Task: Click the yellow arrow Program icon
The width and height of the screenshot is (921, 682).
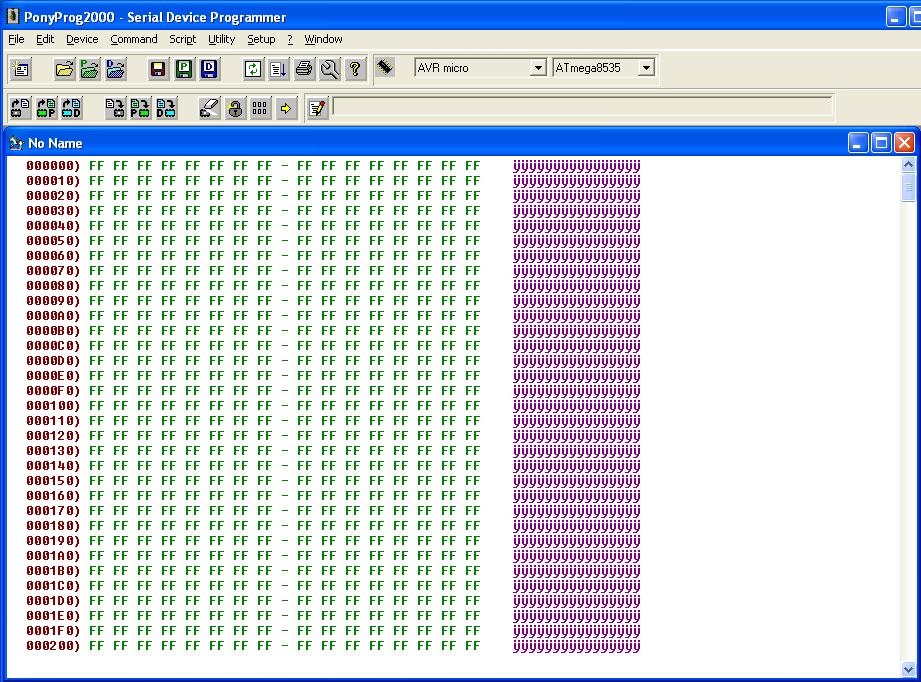Action: (x=286, y=108)
